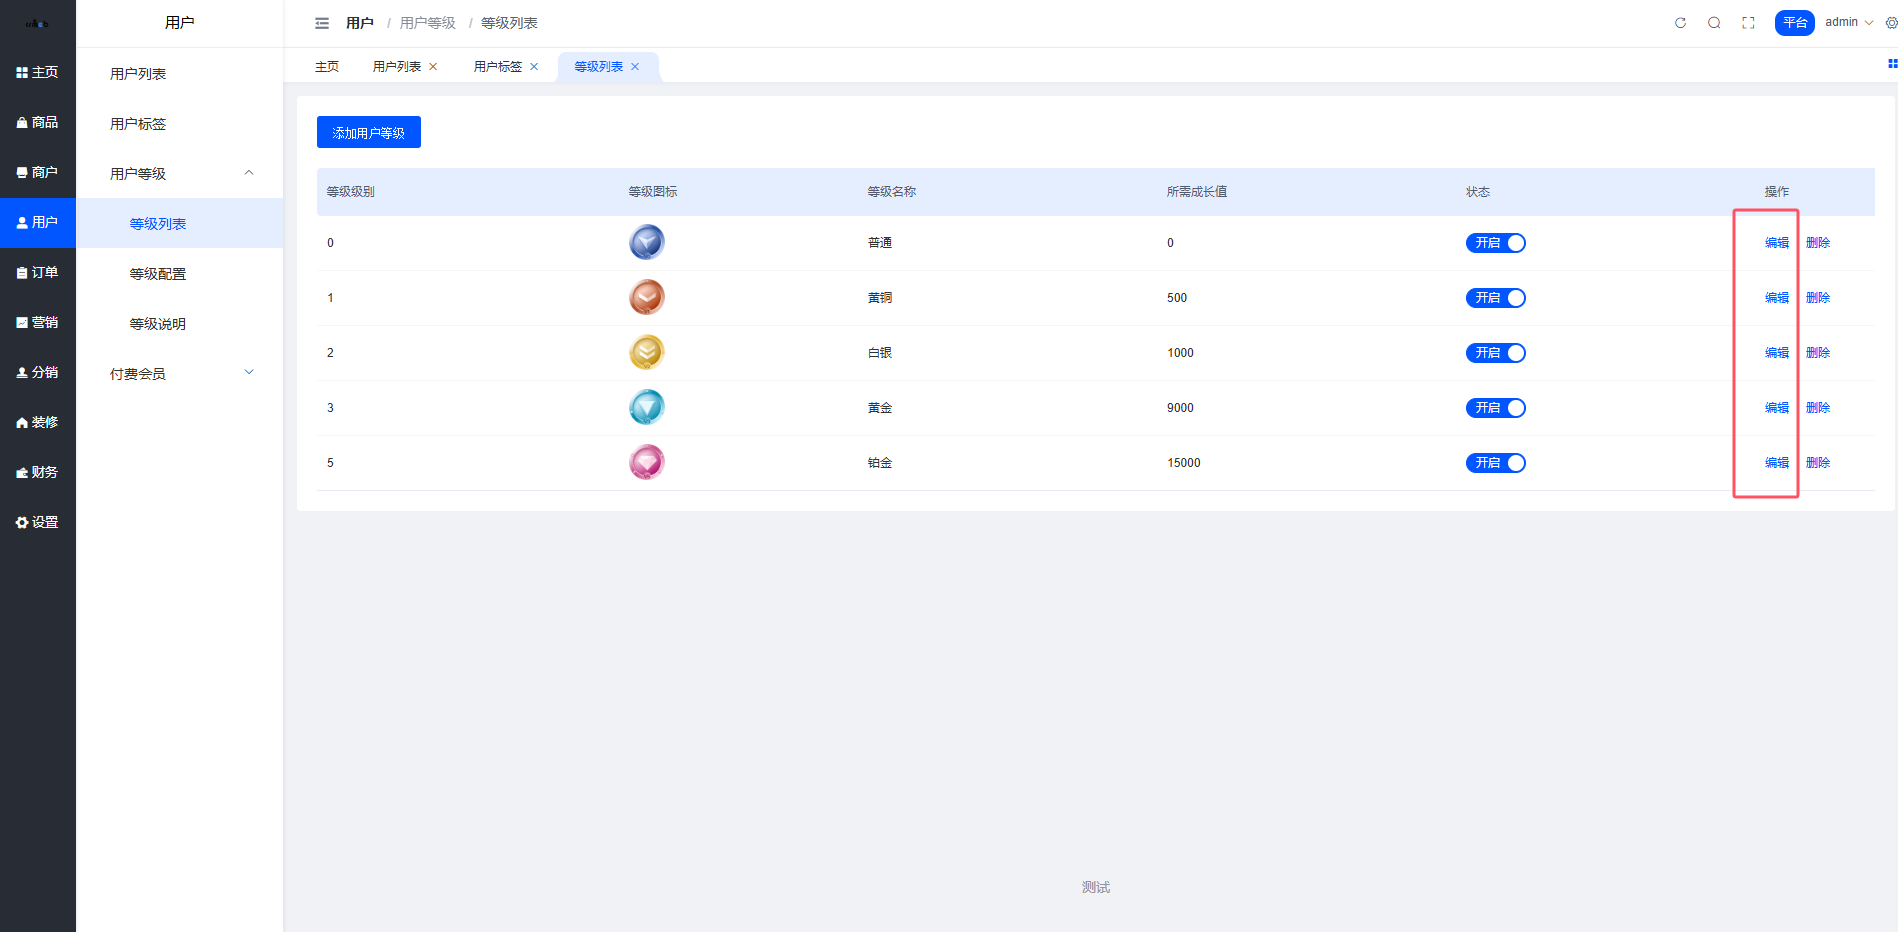
Task: Open the admin account dropdown
Action: [1848, 22]
